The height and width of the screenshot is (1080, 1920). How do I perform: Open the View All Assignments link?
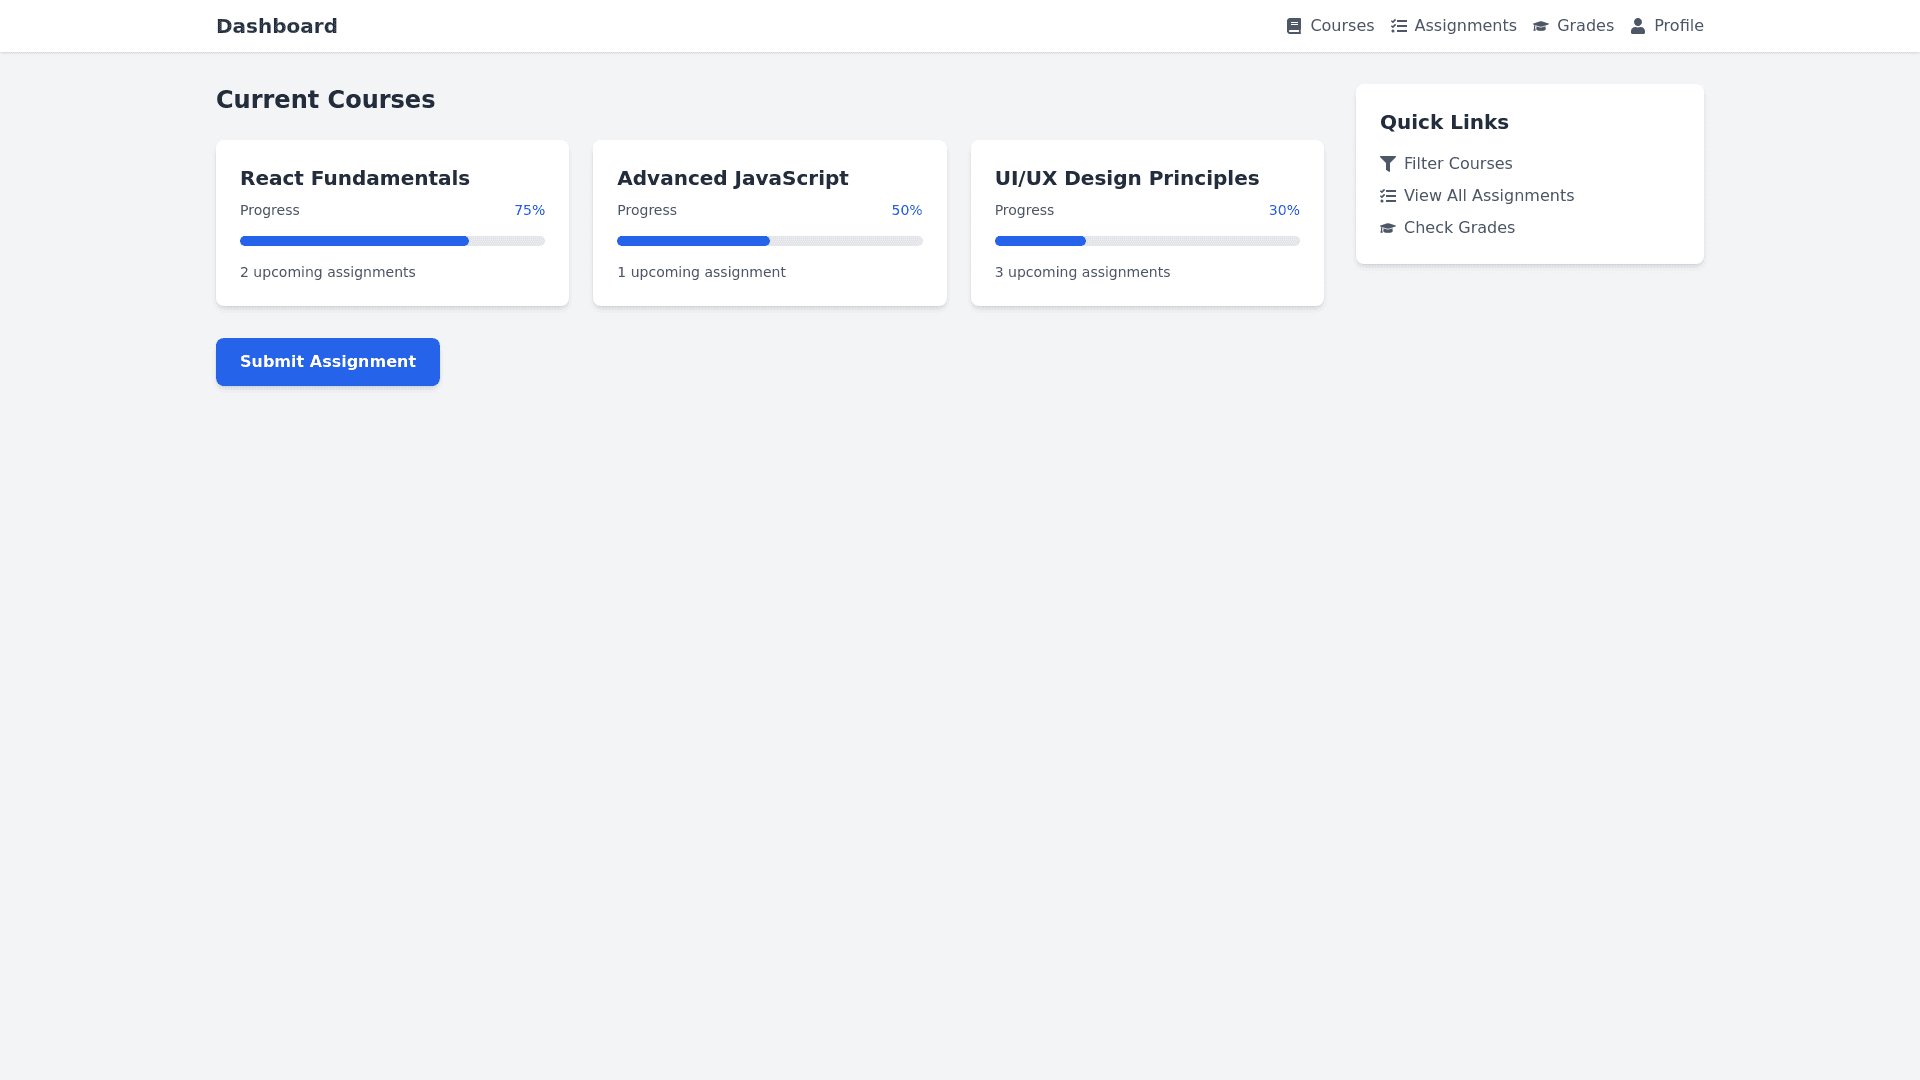[1488, 196]
